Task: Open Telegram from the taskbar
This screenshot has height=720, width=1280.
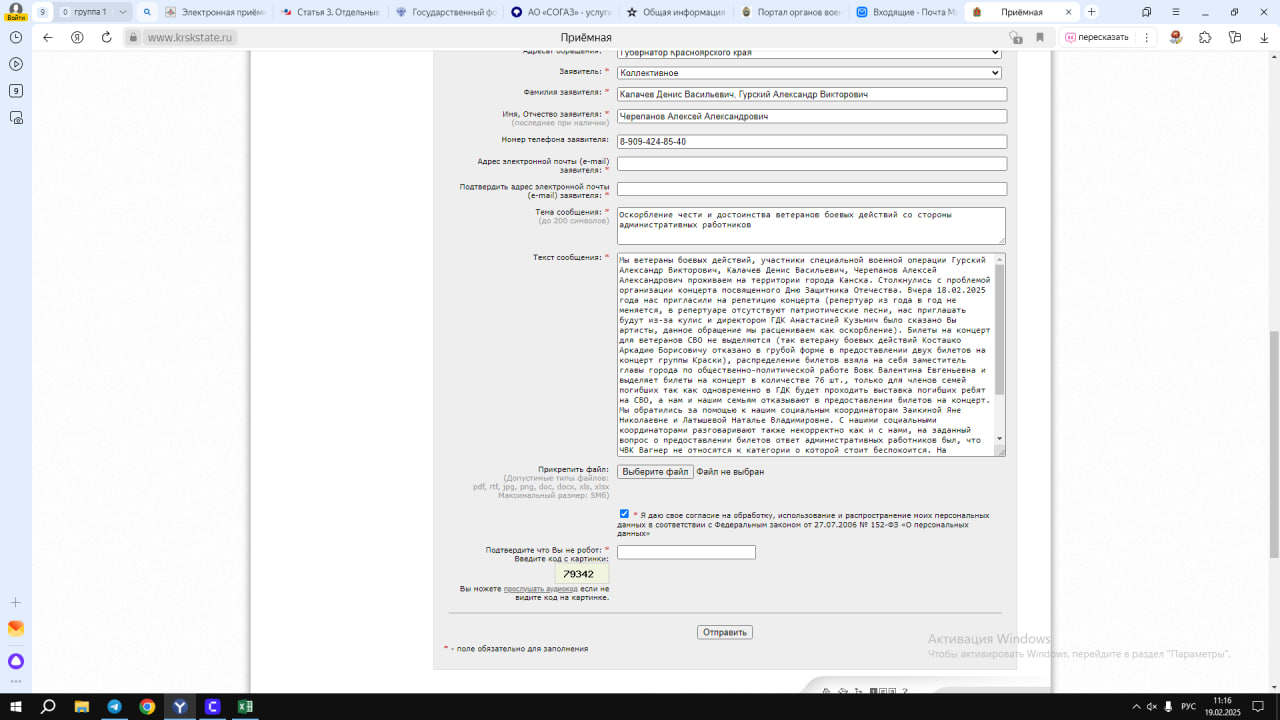Action: pyautogui.click(x=114, y=706)
